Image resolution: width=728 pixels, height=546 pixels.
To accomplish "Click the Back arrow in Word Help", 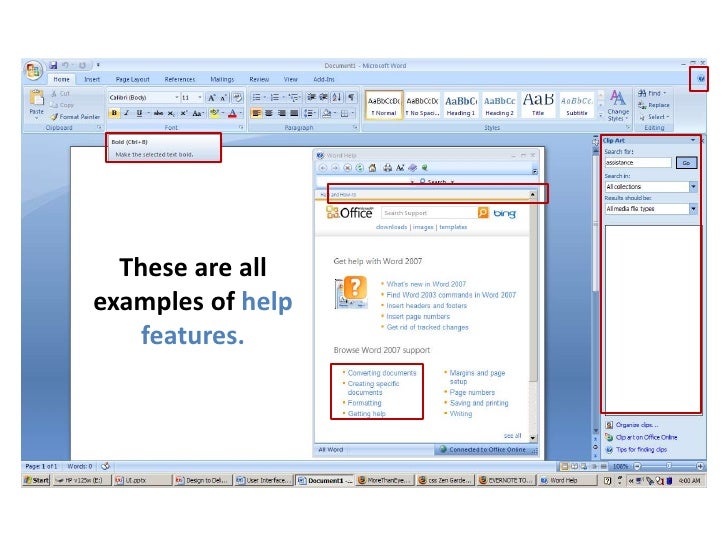I will click(x=323, y=168).
